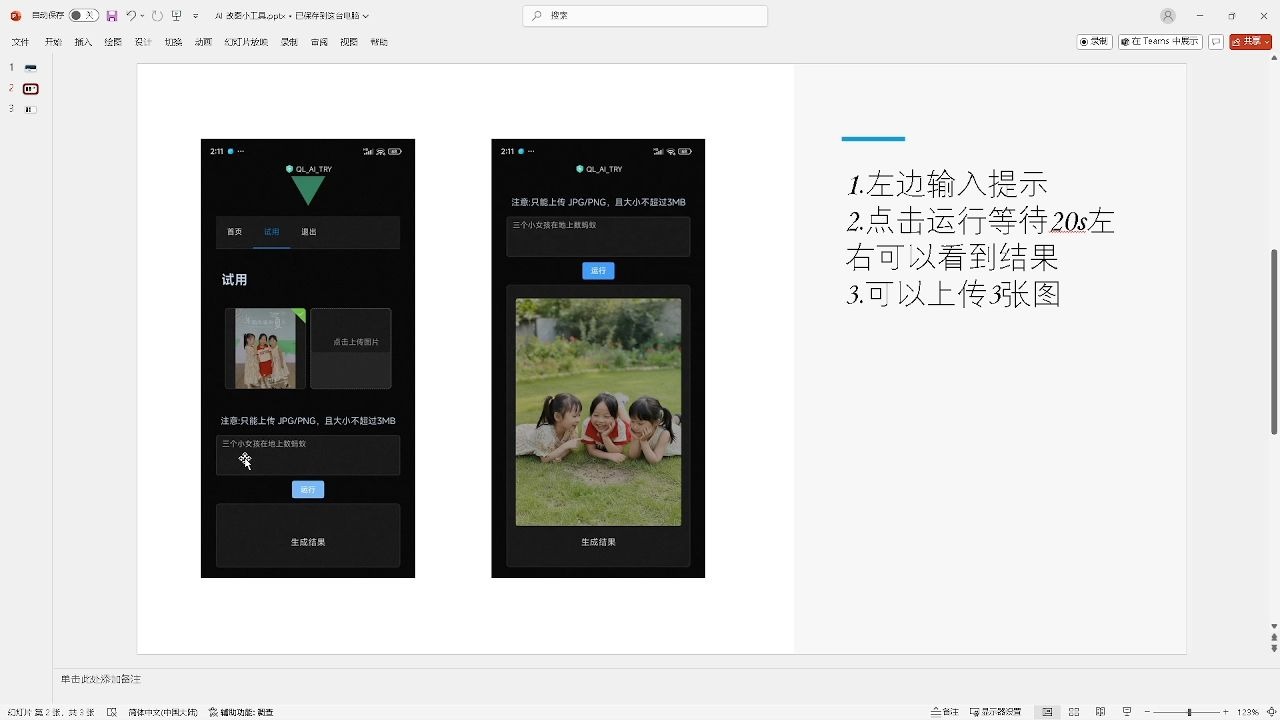Viewport: 1280px width, 720px height.
Task: Click the left phone screenshot on the slide
Action: coord(308,358)
